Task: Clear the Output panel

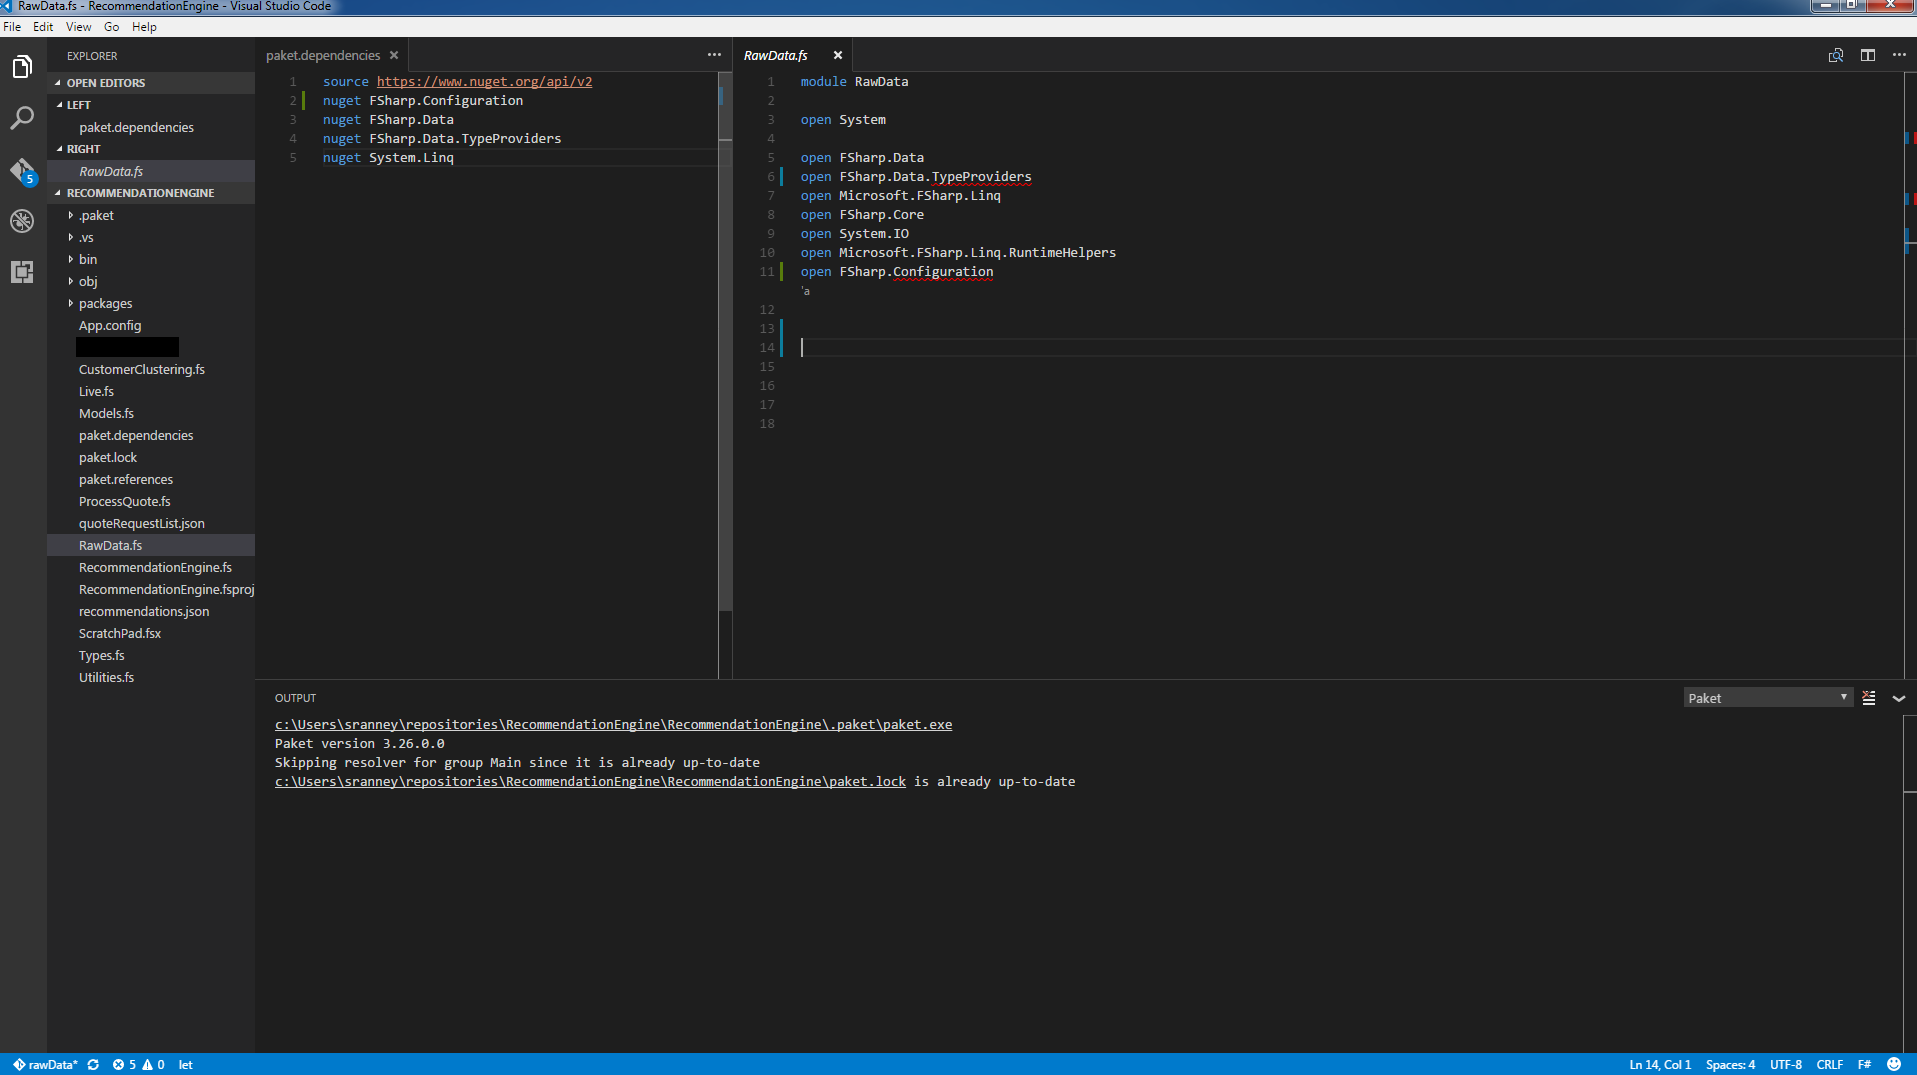Action: (x=1869, y=698)
